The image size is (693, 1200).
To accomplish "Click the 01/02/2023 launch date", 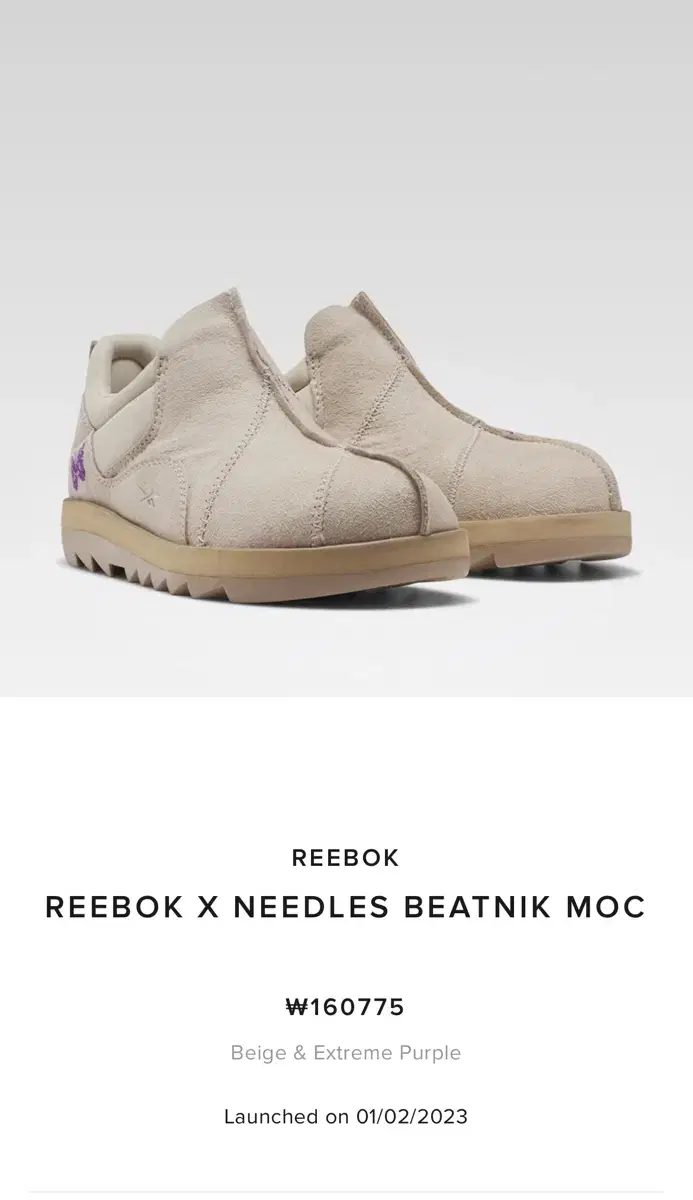I will click(x=412, y=1117).
